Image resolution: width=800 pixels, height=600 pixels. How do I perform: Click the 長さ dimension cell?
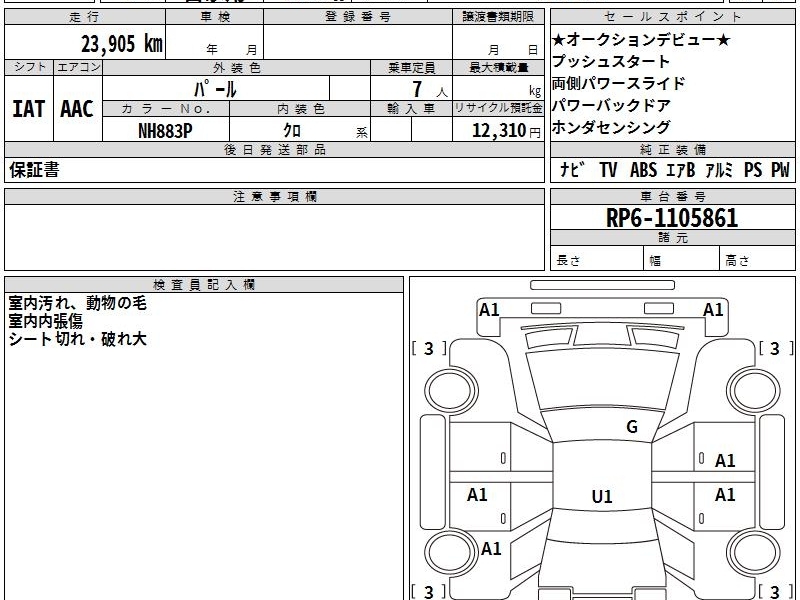[x=597, y=260]
